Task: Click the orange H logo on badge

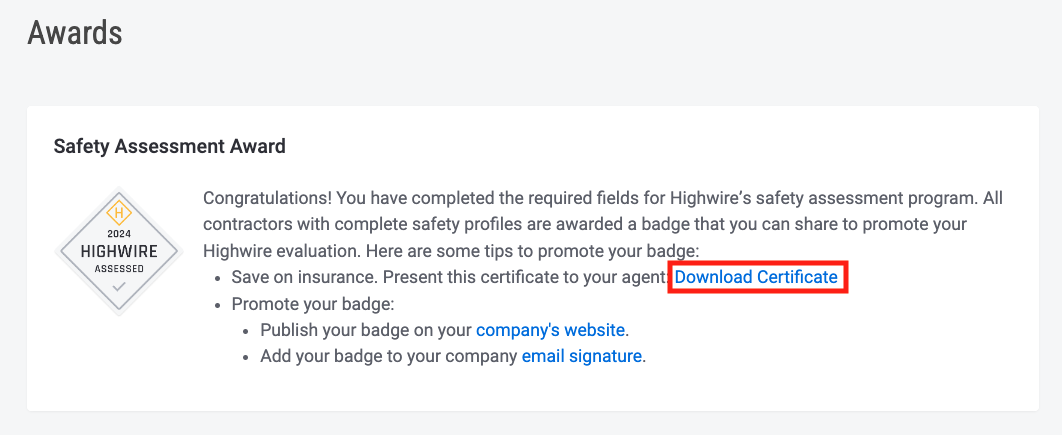Action: tap(119, 213)
